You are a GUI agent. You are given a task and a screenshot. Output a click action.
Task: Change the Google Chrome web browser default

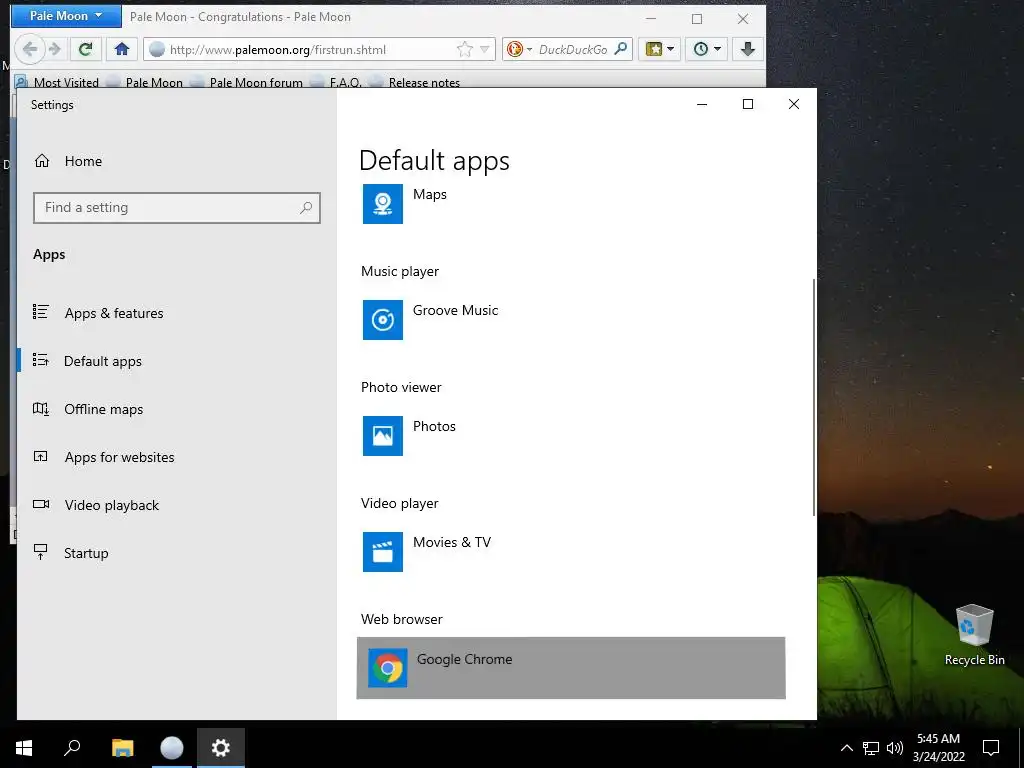click(x=571, y=667)
